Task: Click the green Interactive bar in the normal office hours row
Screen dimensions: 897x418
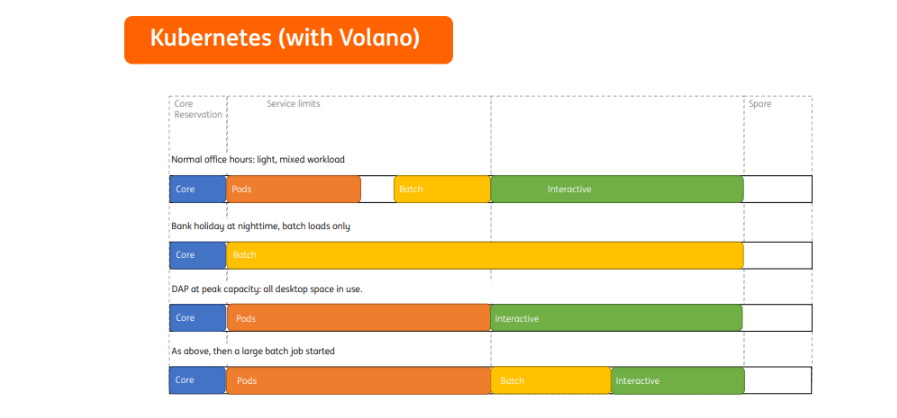Action: tap(617, 189)
